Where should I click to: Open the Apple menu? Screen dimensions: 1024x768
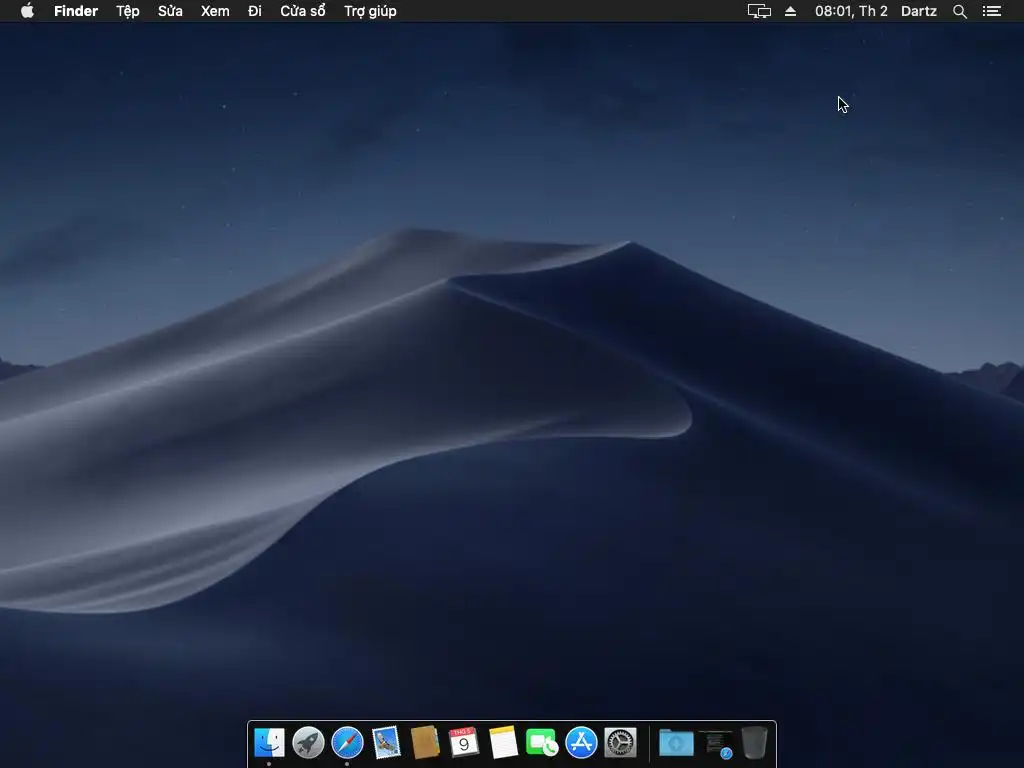click(x=27, y=11)
